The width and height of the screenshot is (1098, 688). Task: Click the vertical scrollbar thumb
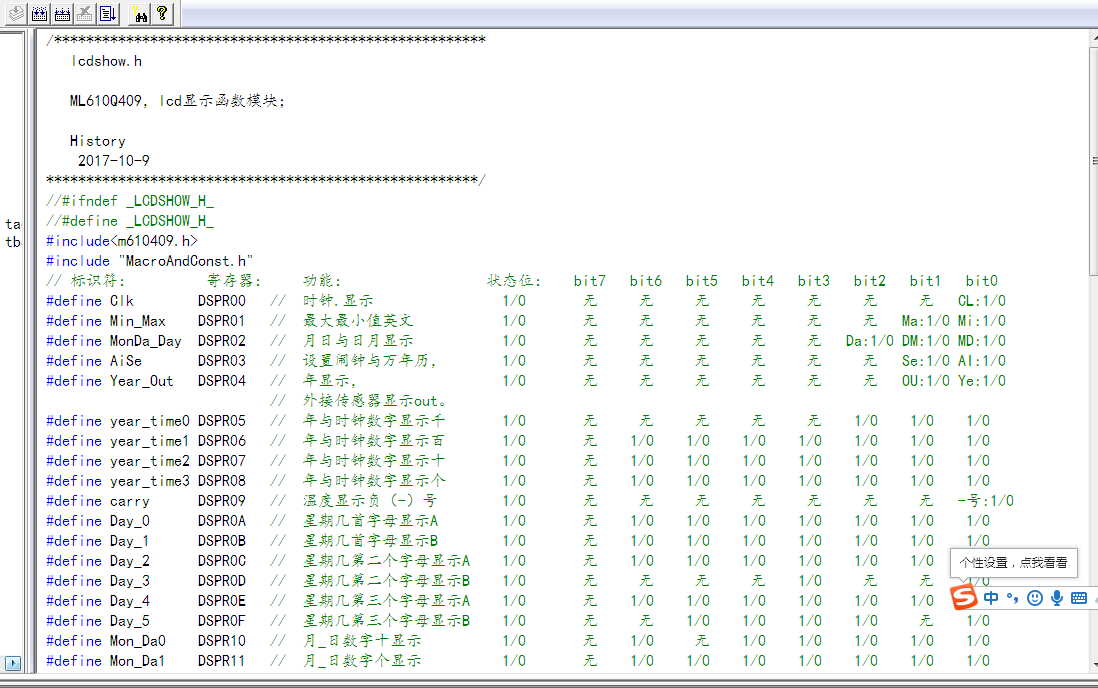point(1094,160)
